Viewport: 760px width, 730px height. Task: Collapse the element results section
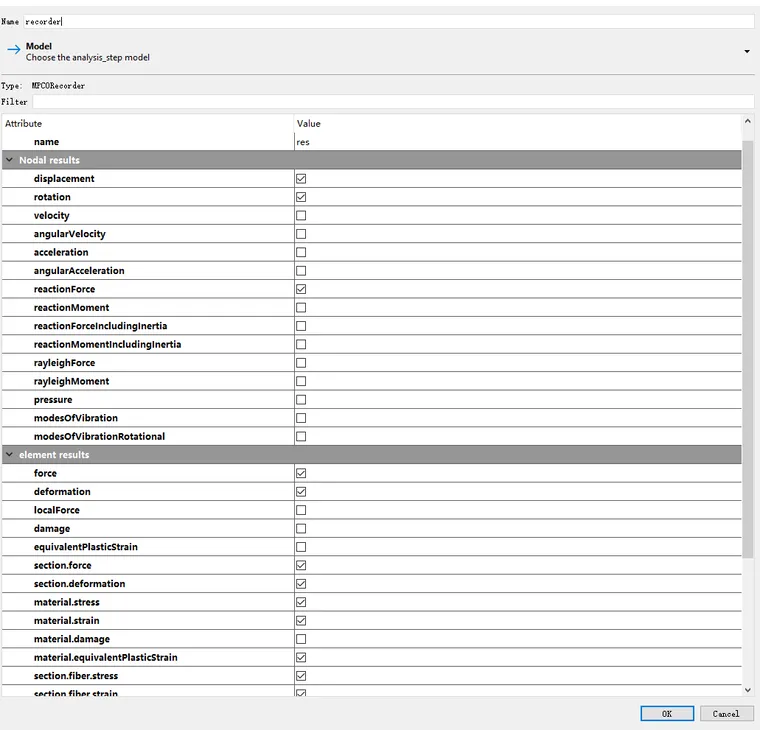pyautogui.click(x=10, y=455)
